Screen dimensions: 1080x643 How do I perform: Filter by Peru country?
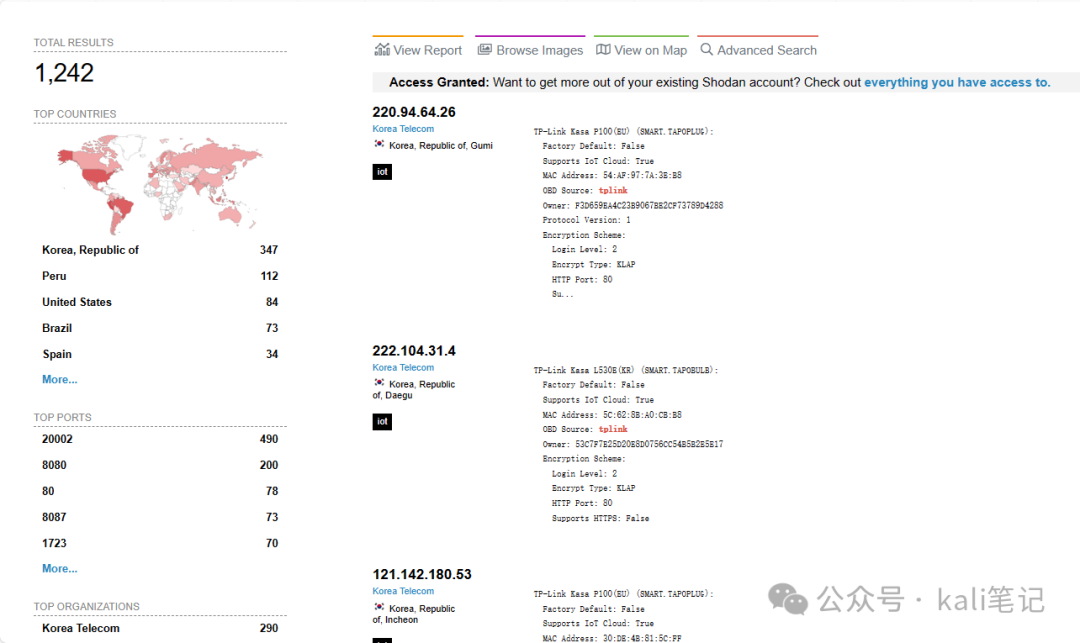click(160, 276)
